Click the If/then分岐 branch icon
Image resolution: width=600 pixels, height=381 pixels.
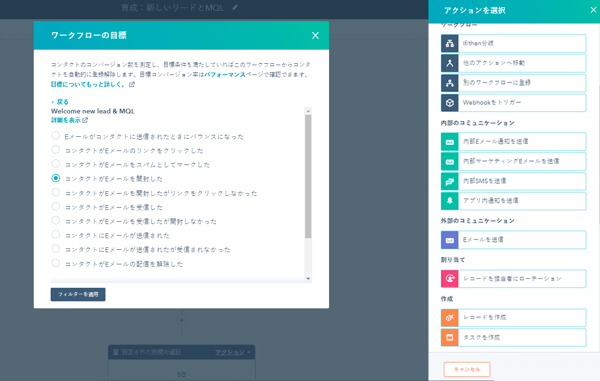(450, 43)
